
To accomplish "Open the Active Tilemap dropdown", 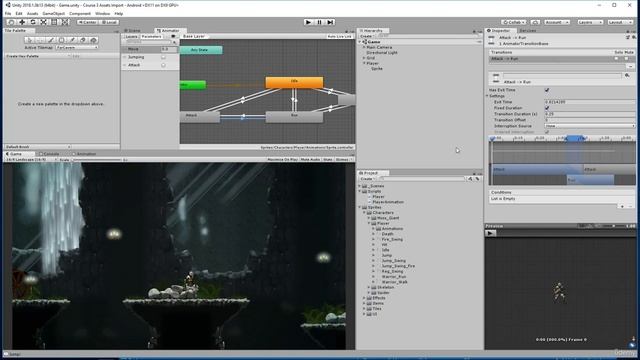I will (x=77, y=47).
